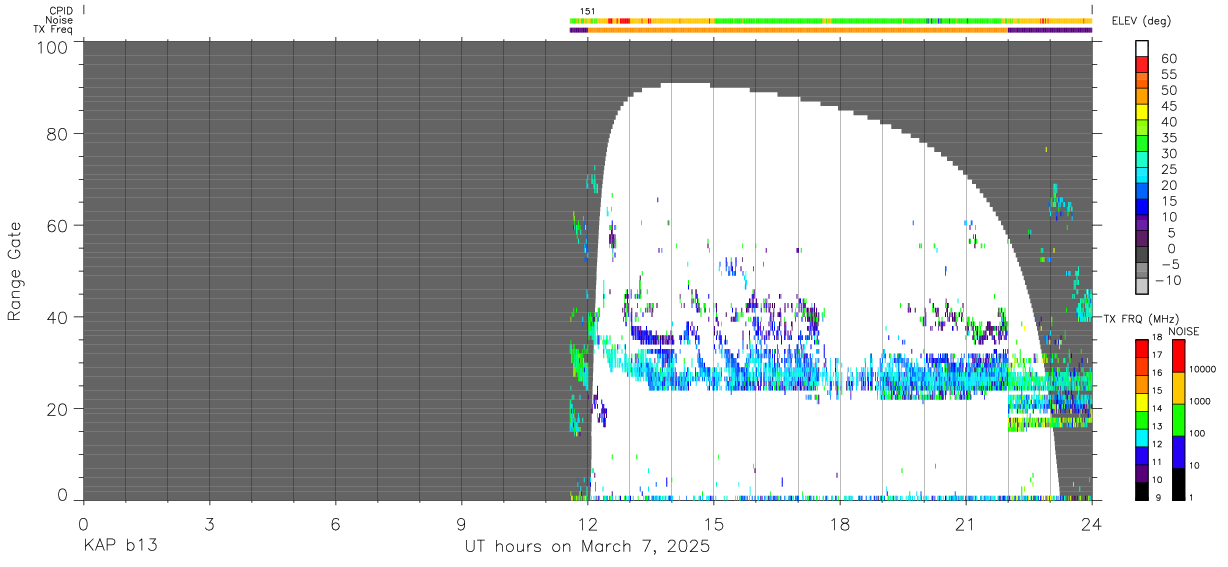Select the light gray bottom elevation swatch near -10
This screenshot has width=1228, height=567.
tap(1144, 287)
